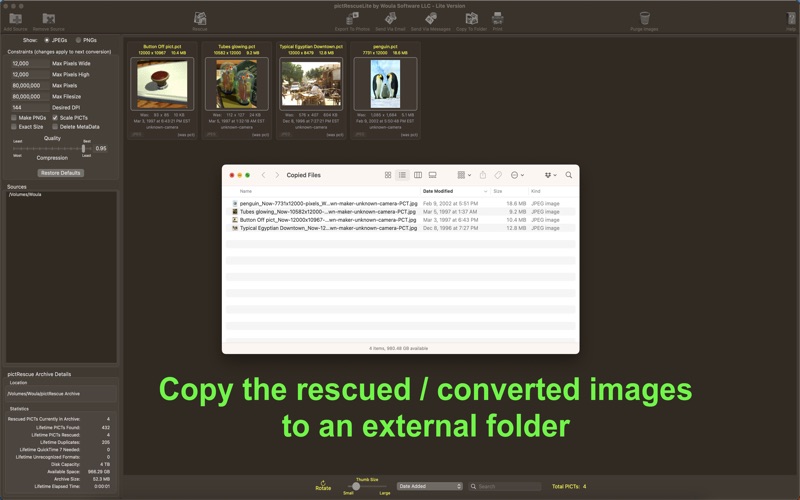Enable the Exact Size checkbox
Image resolution: width=800 pixels, height=500 pixels.
[14, 127]
